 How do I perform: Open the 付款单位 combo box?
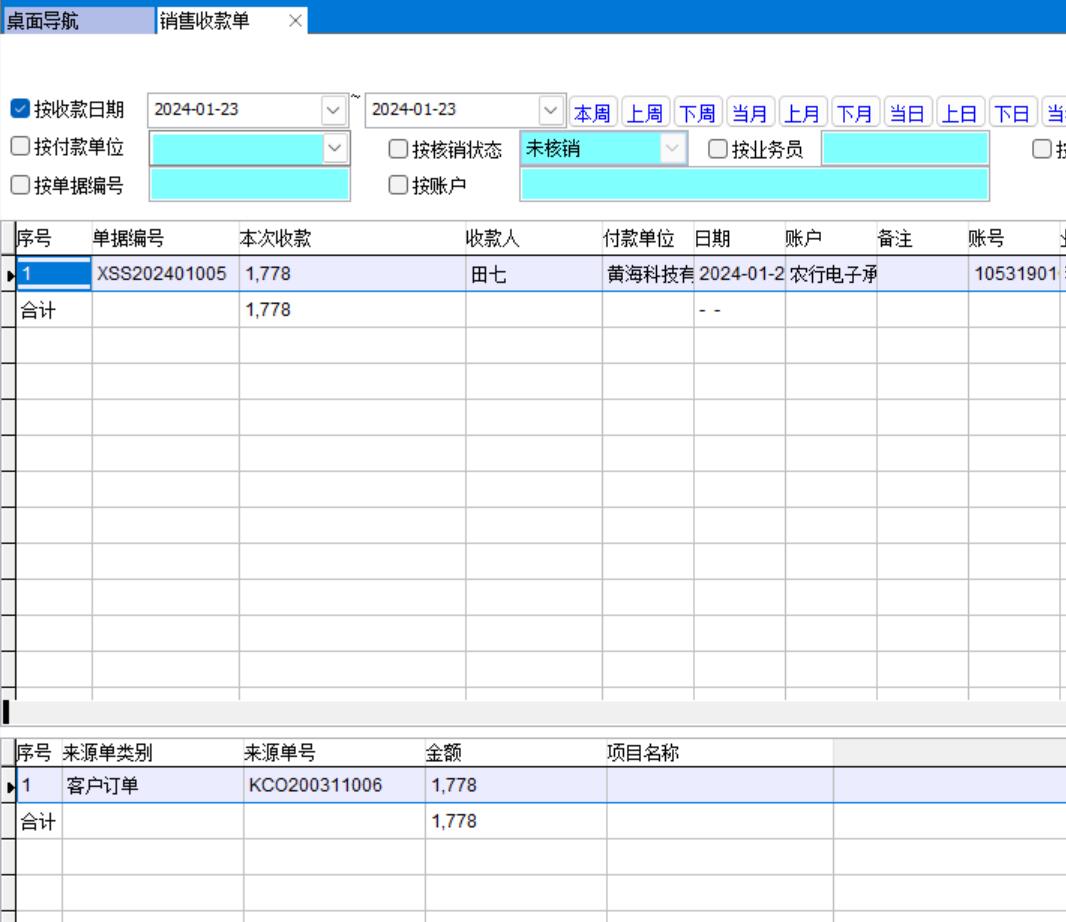tap(334, 148)
